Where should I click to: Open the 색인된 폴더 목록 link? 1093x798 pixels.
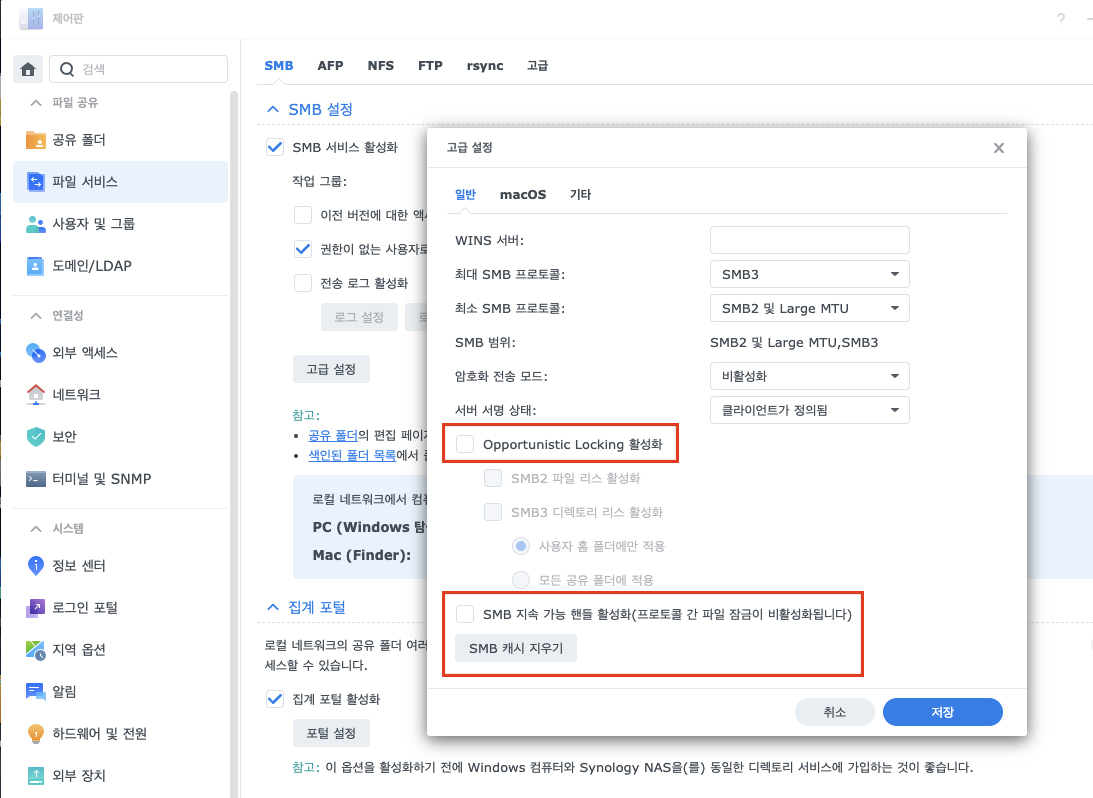point(352,456)
